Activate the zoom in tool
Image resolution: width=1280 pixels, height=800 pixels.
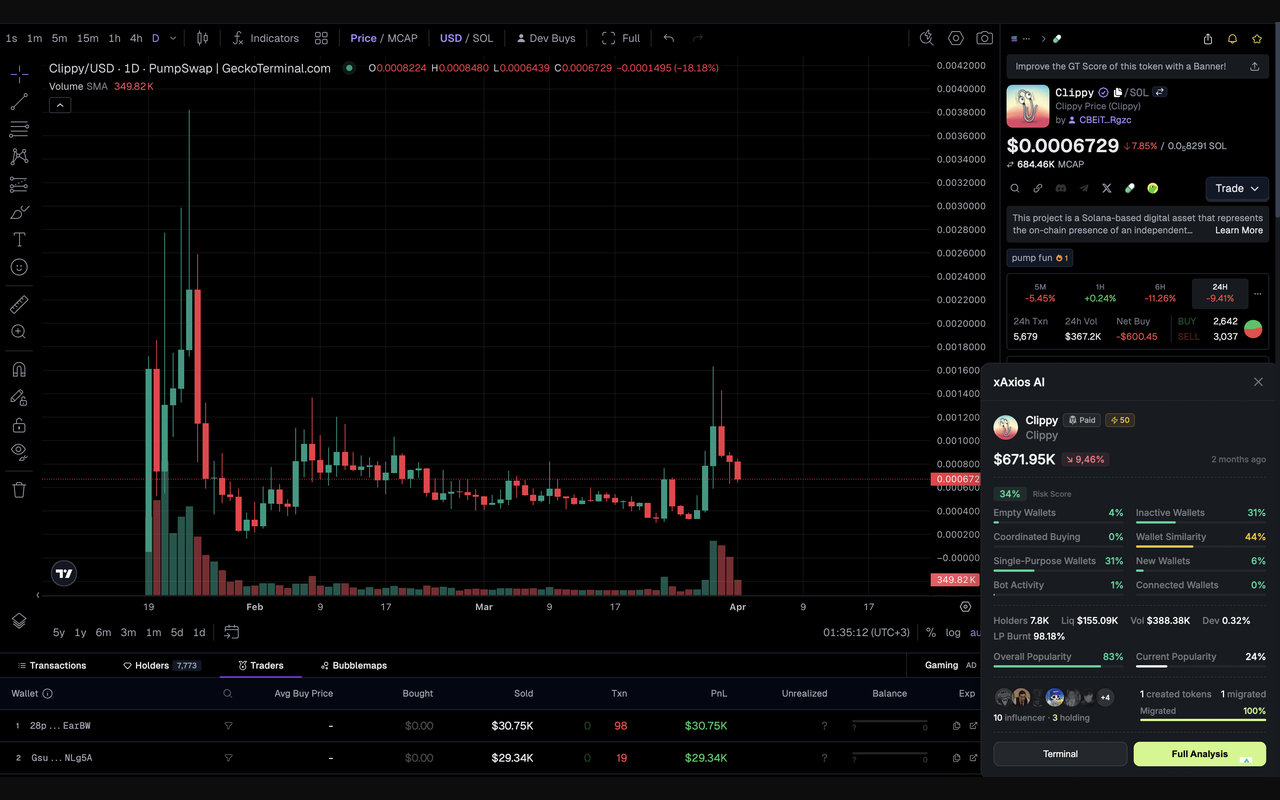coord(19,332)
